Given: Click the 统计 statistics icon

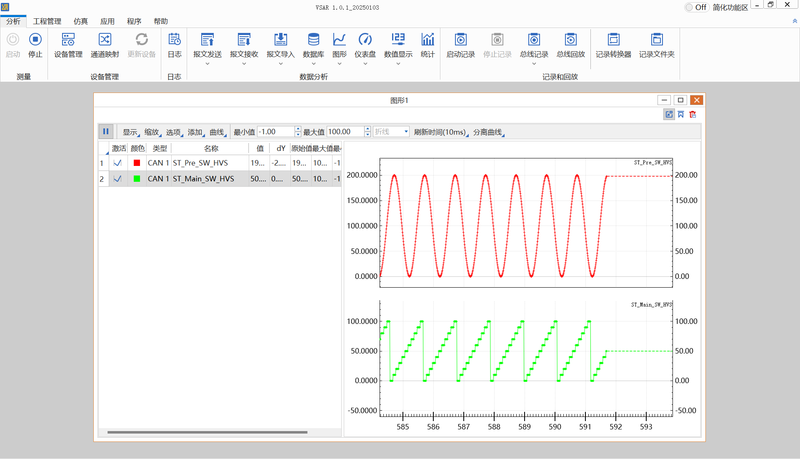Looking at the screenshot, I should [428, 44].
